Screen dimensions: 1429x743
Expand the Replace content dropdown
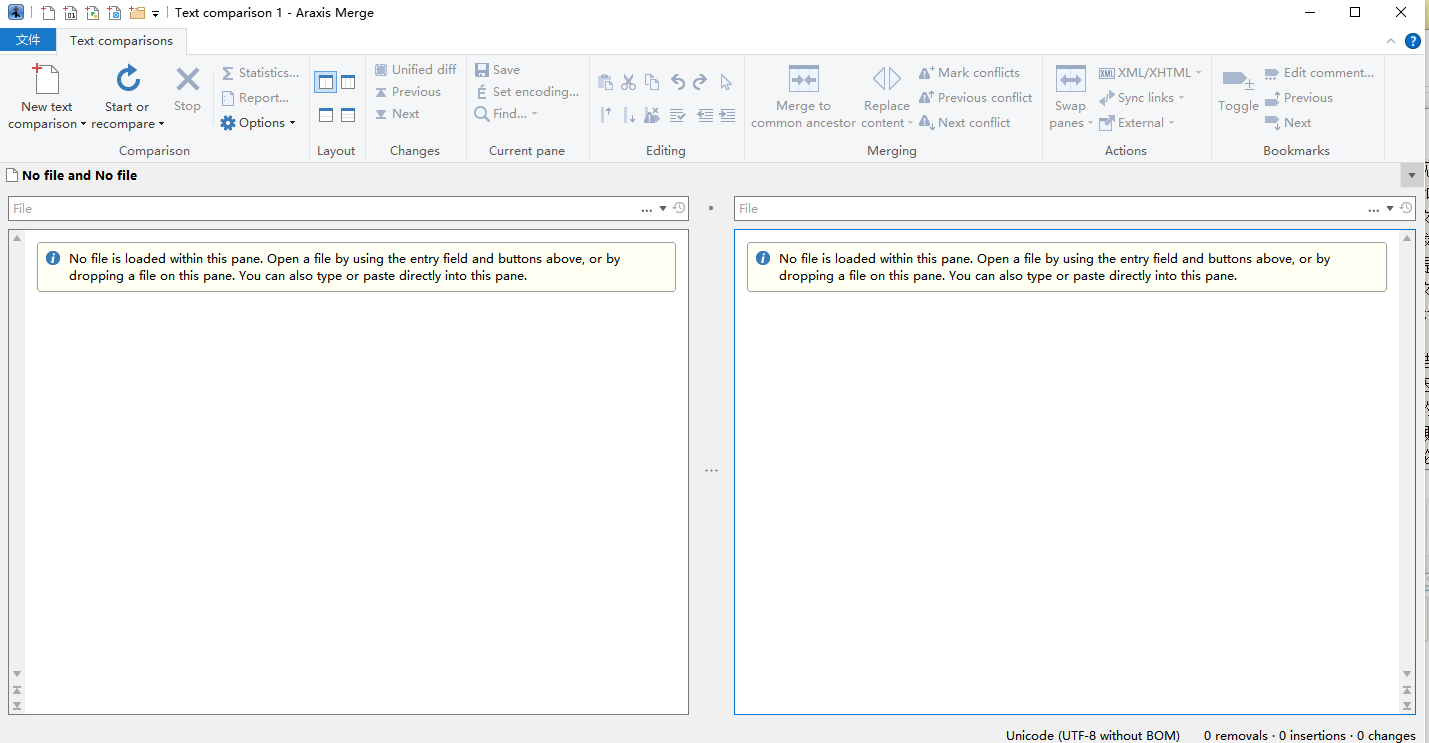click(910, 124)
